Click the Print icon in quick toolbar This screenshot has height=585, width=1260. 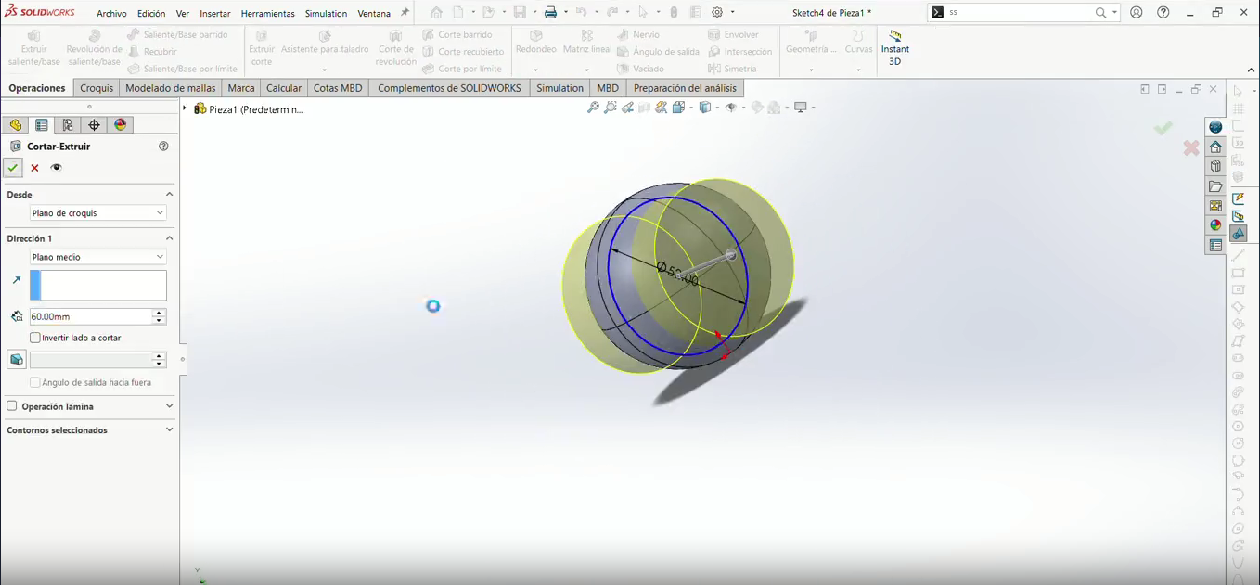click(550, 13)
